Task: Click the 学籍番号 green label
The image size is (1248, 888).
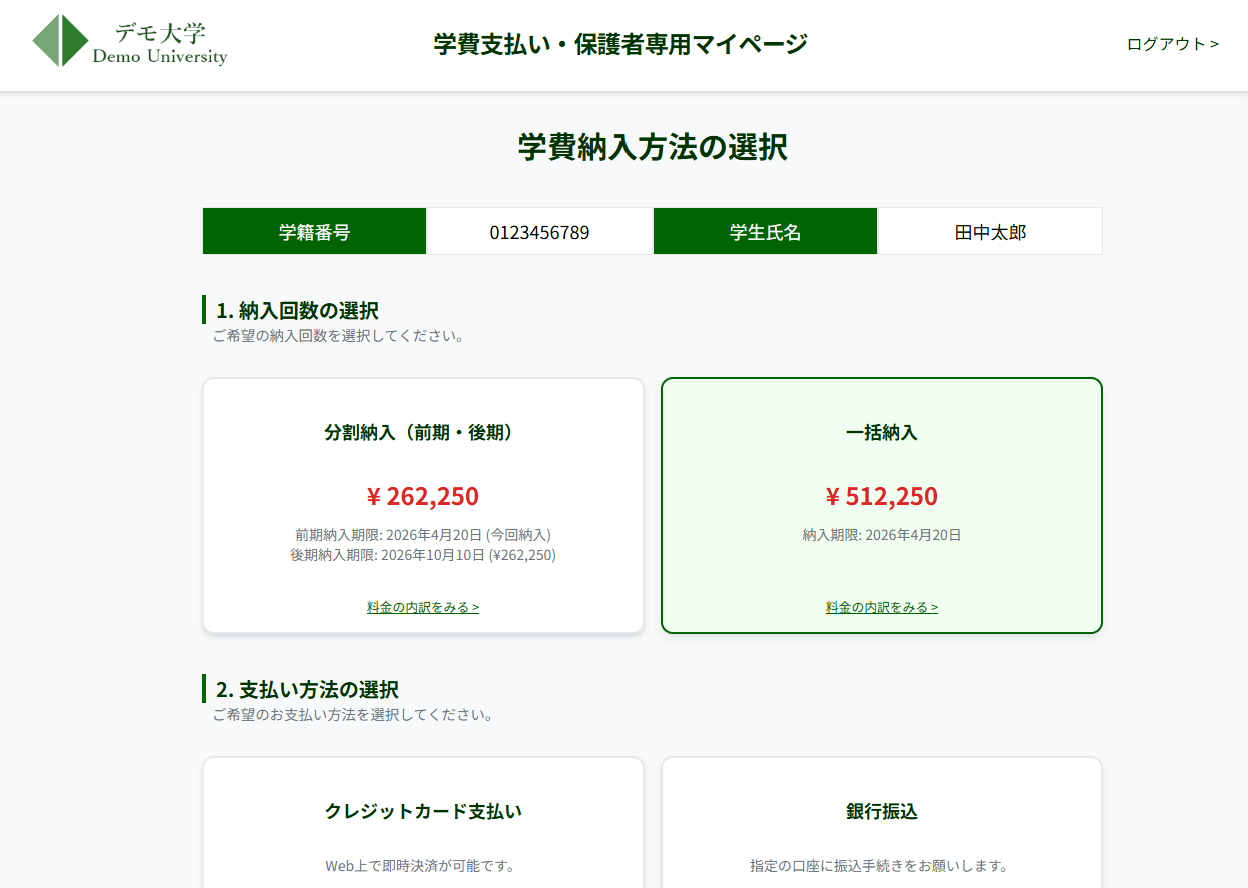Action: tap(314, 231)
